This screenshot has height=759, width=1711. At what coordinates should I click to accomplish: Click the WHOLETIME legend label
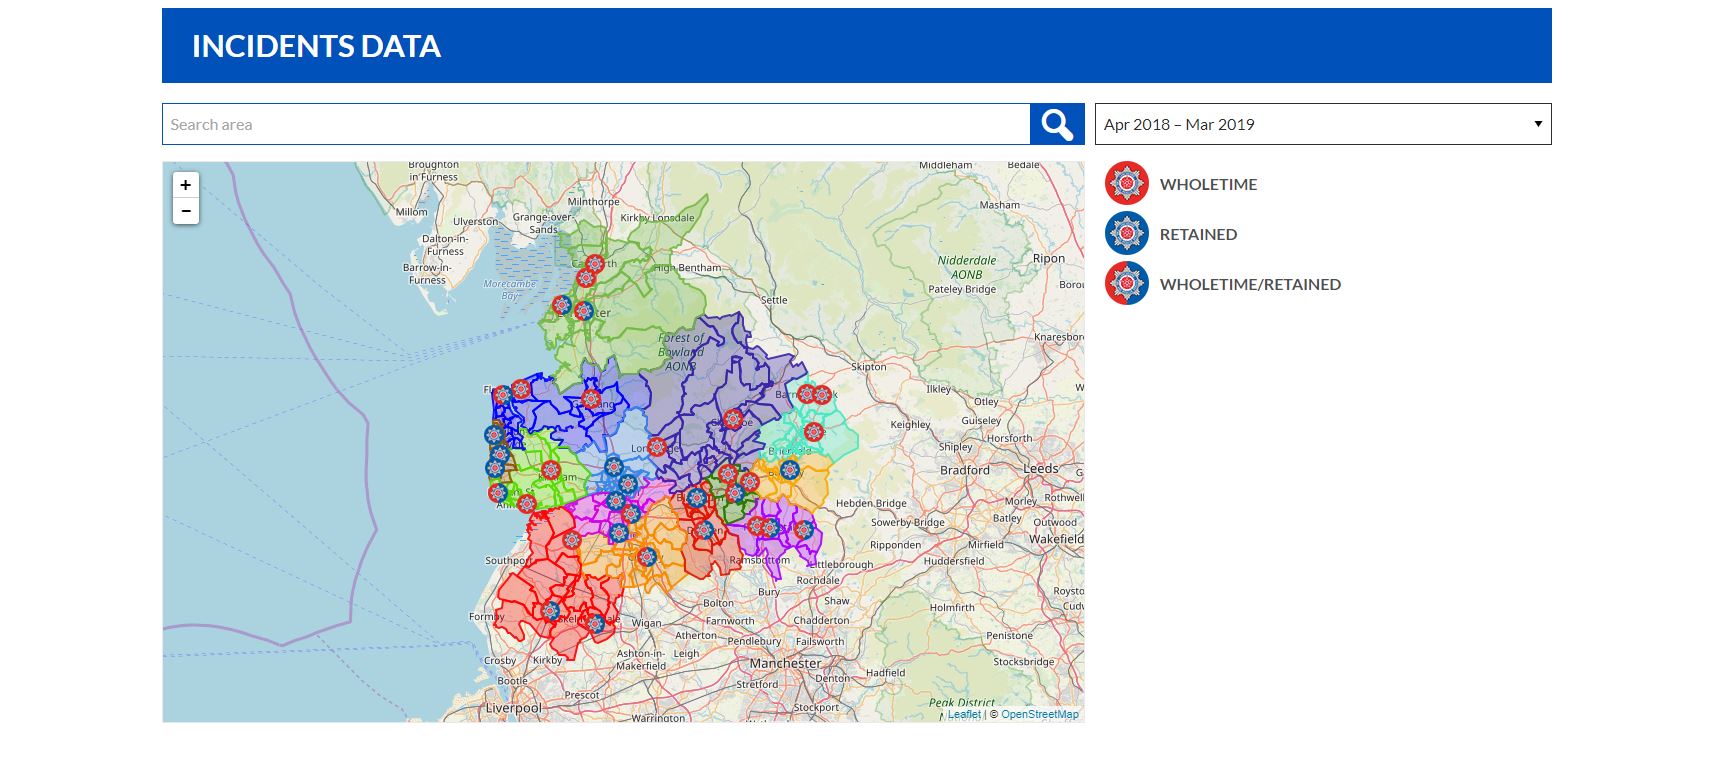1208,184
